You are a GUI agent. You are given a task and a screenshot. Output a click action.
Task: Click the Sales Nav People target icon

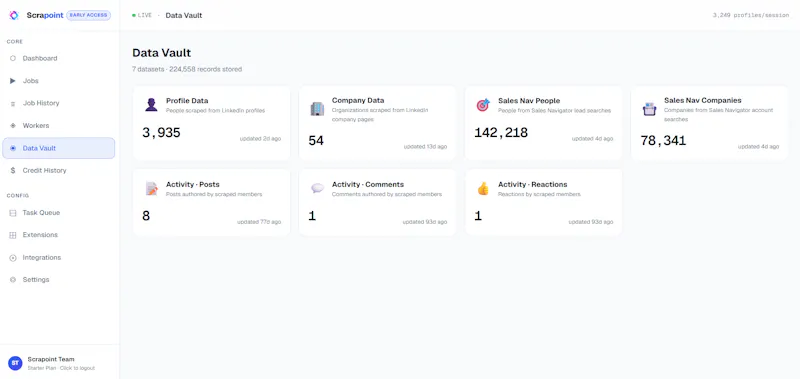point(483,105)
